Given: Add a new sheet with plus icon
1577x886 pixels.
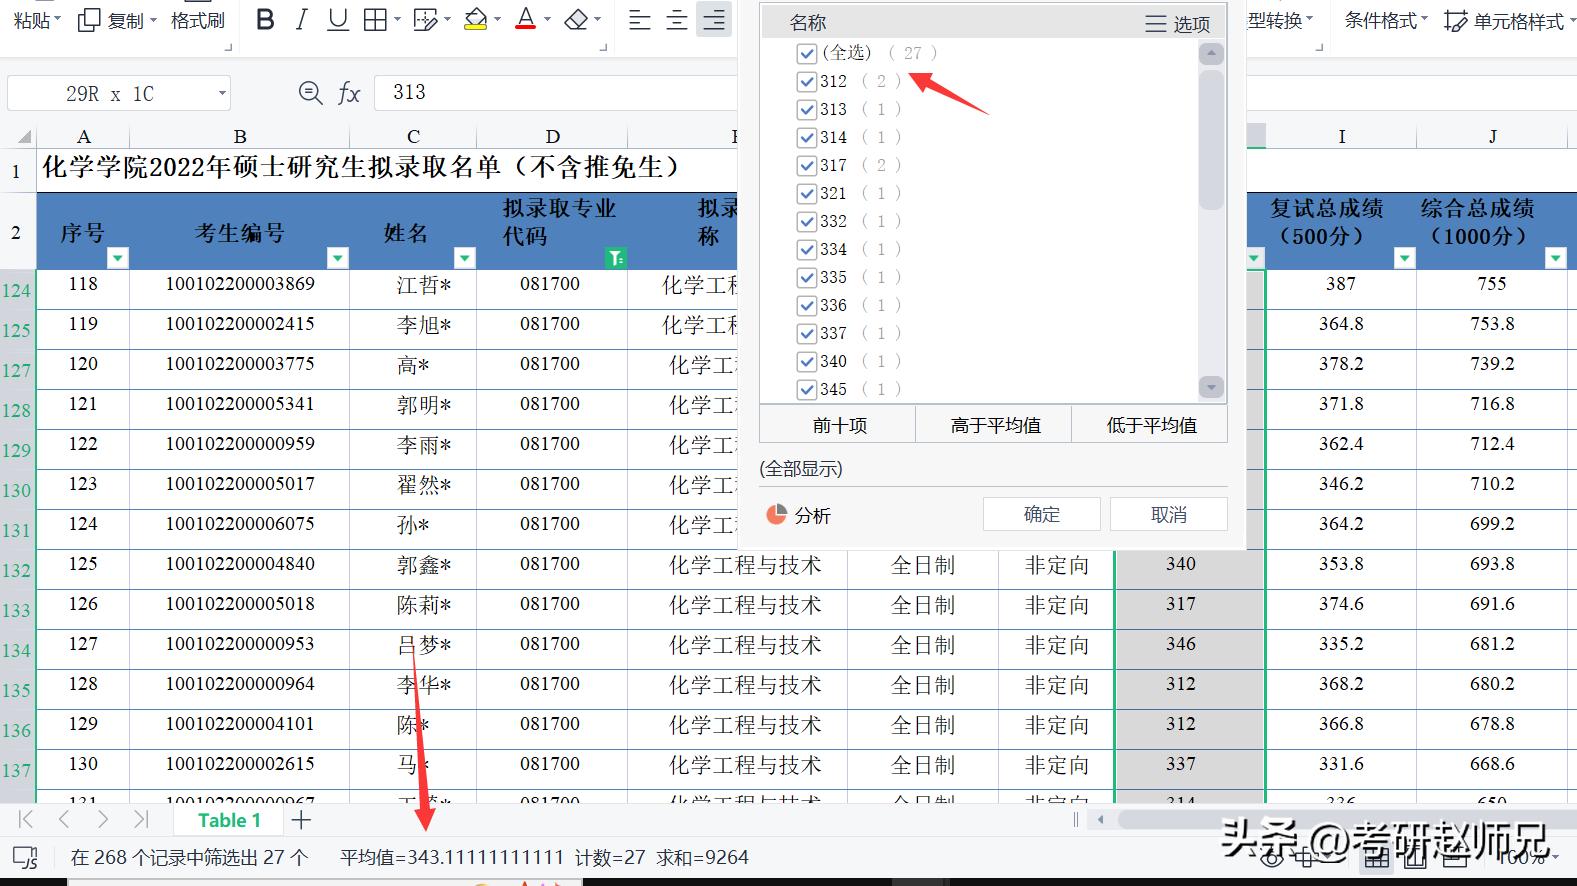Looking at the screenshot, I should tap(301, 820).
